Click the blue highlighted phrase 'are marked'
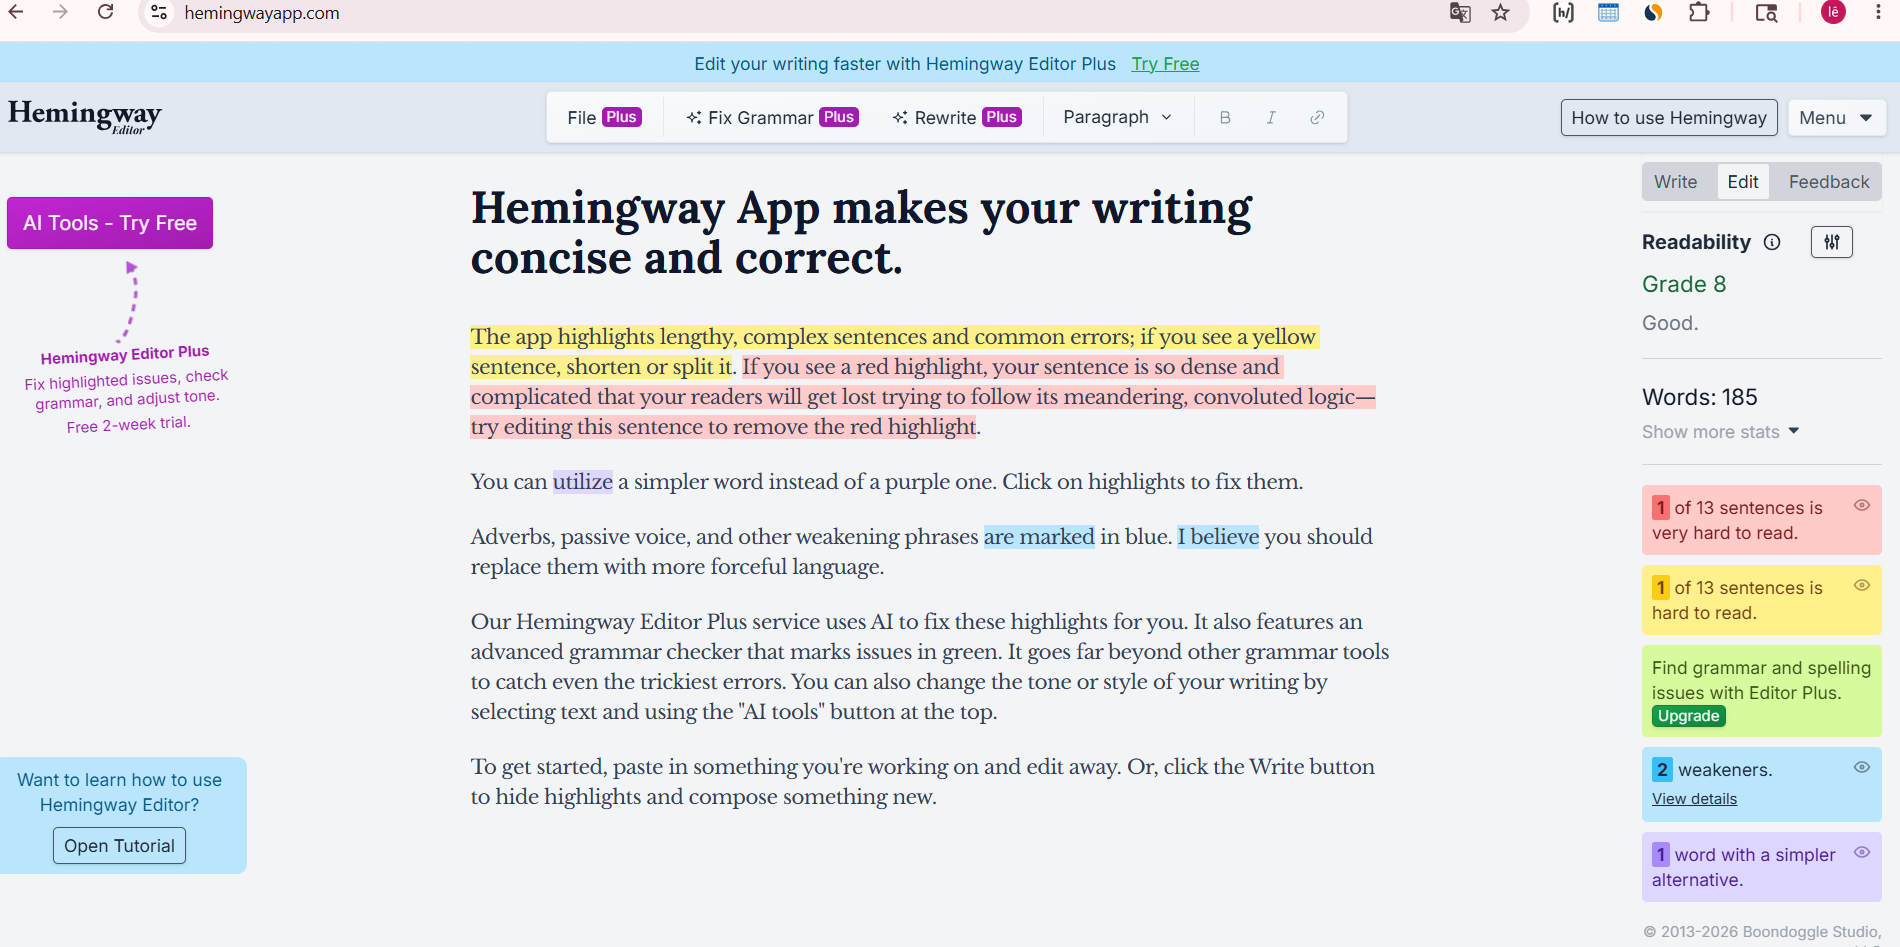The image size is (1900, 947). (x=1039, y=537)
